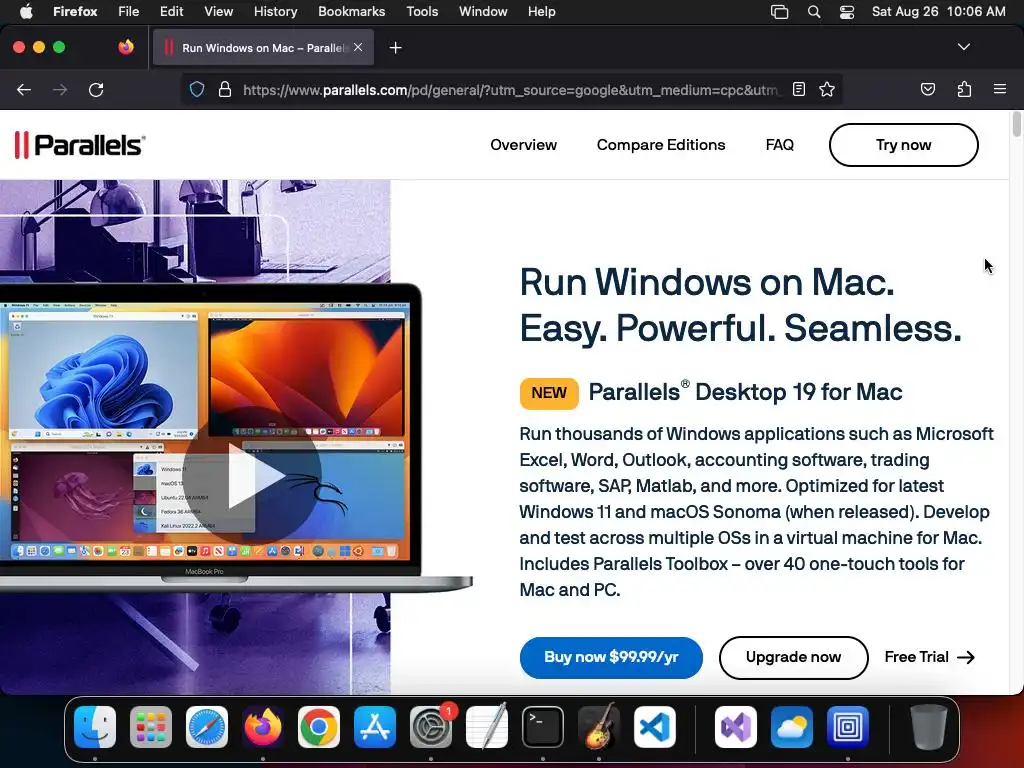The height and width of the screenshot is (768, 1024).
Task: Open the Help menu
Action: [x=541, y=12]
